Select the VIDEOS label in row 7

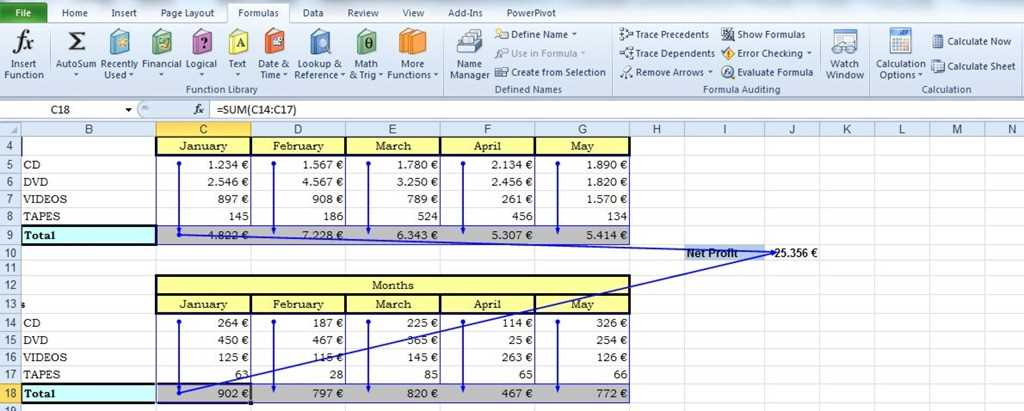click(89, 199)
